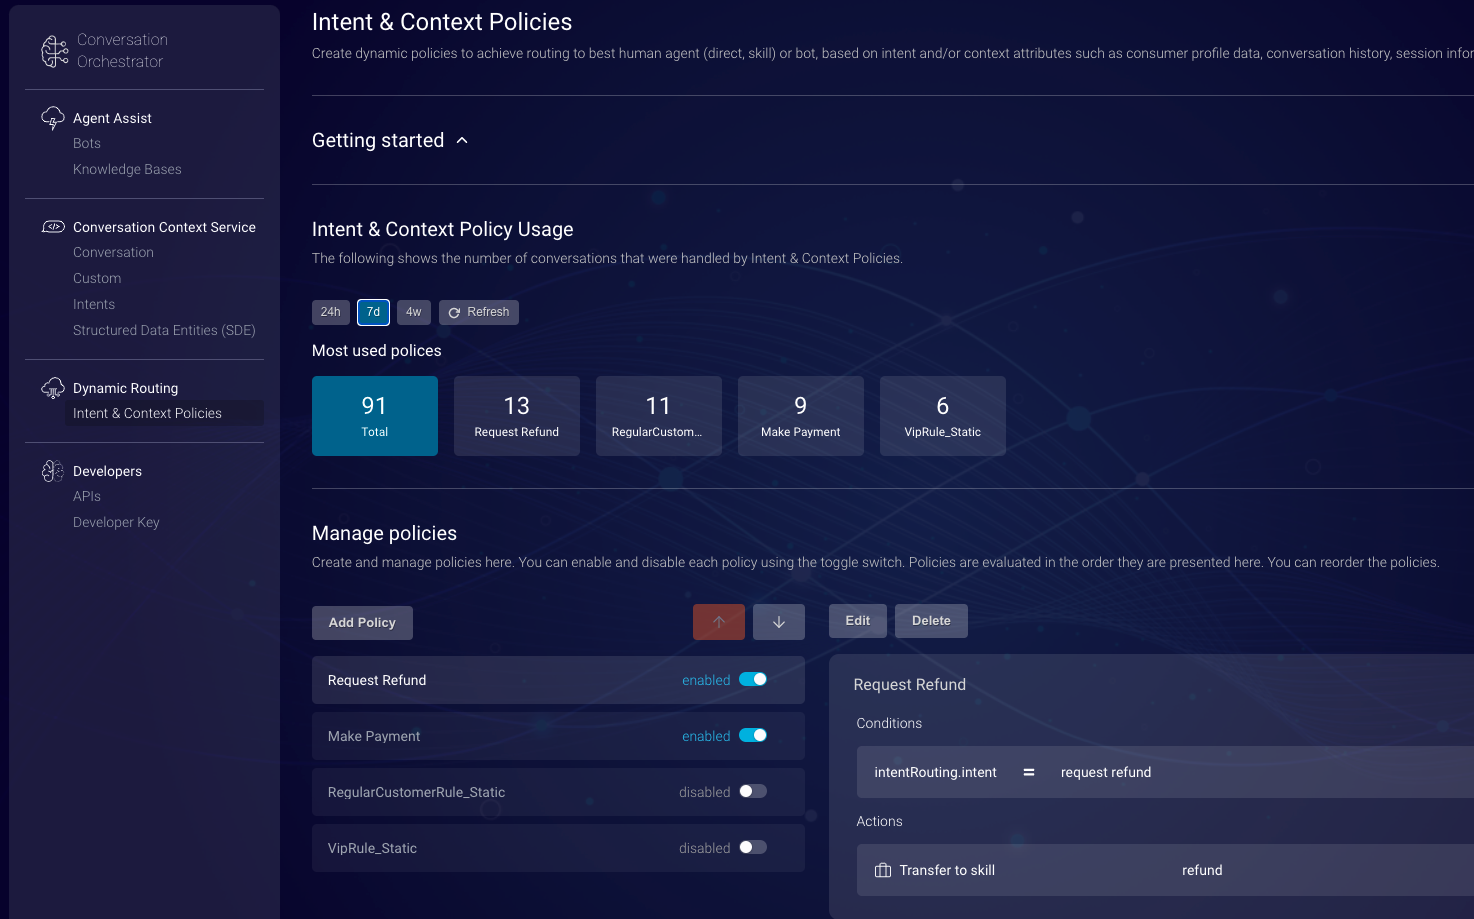Click the Conversation Context Service heading

tap(164, 227)
